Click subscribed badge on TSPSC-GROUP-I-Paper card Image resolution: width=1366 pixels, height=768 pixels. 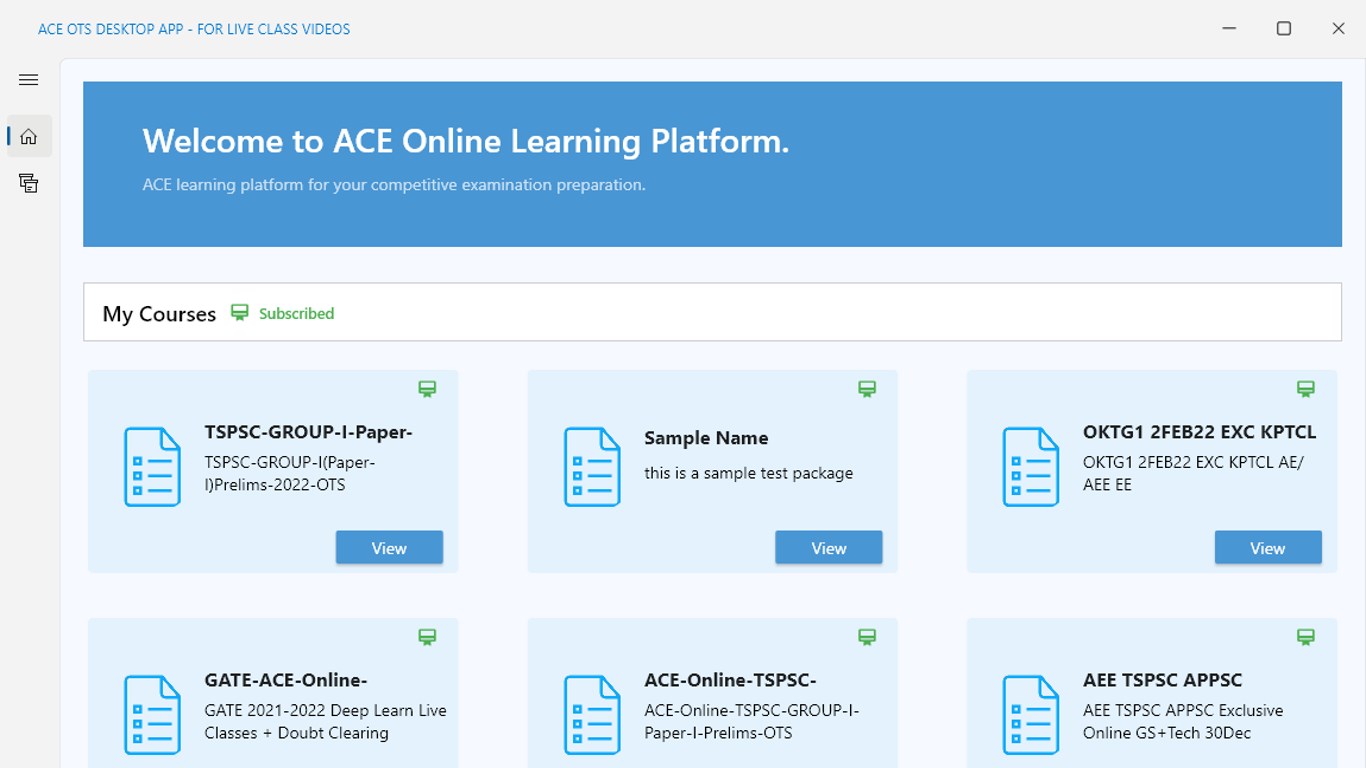427,389
